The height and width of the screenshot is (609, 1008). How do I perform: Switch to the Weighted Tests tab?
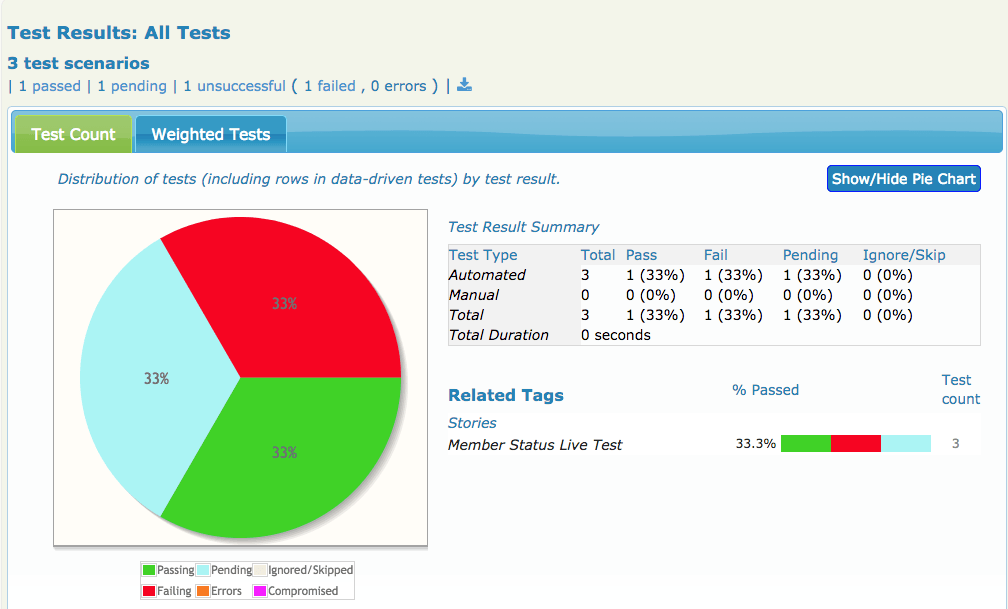[x=211, y=134]
